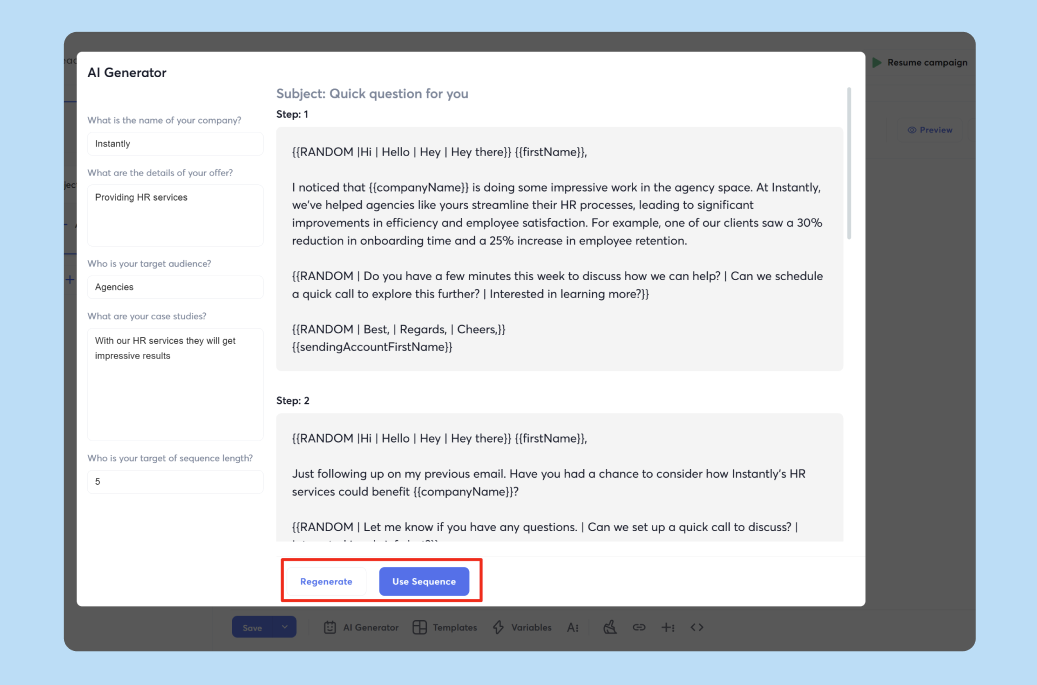Click the code view icon in toolbar
Image resolution: width=1037 pixels, height=685 pixels.
coord(697,627)
